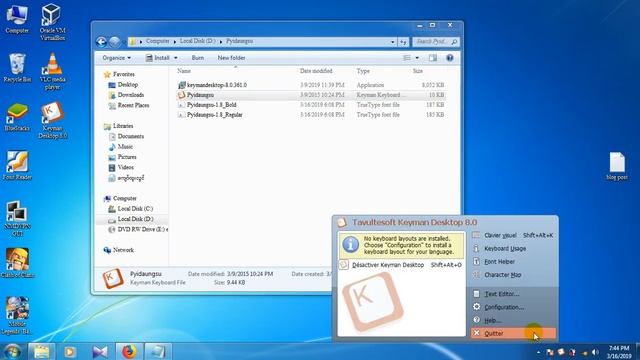Screen dimensions: 640x360
Task: Choose Clavier visuel in Keyman menu
Action: (x=513, y=236)
